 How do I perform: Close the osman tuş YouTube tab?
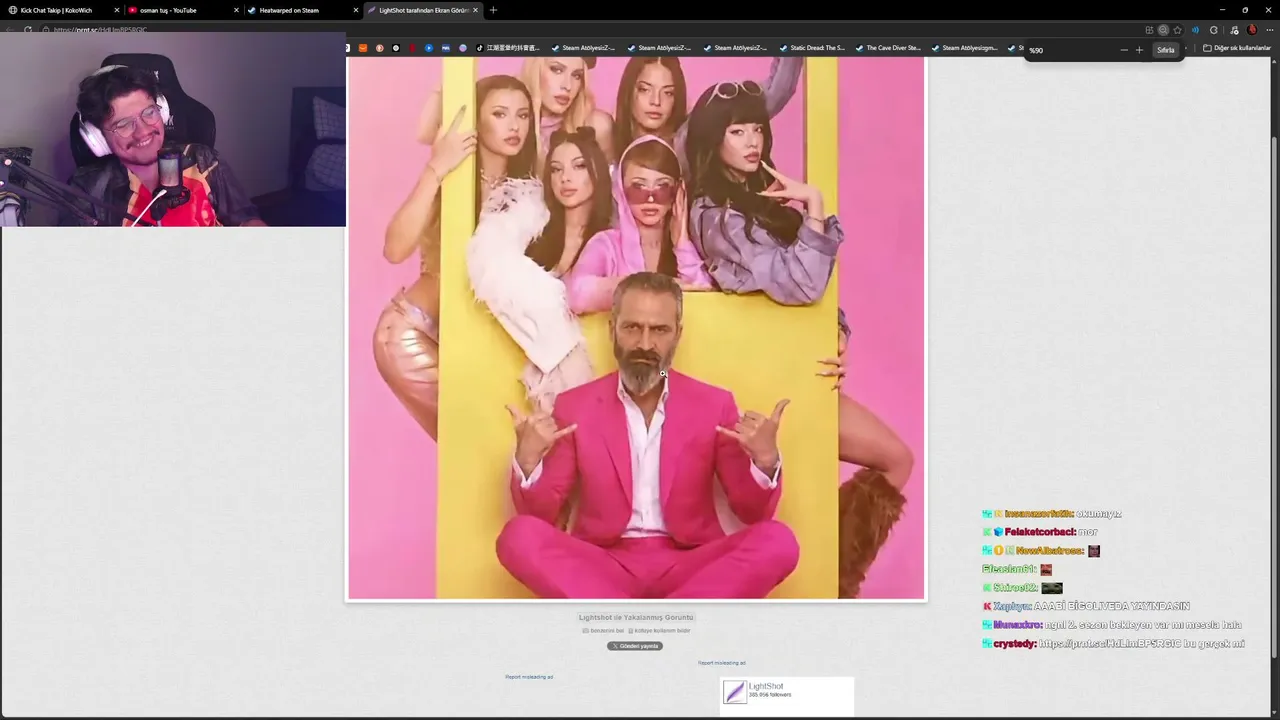tap(236, 10)
